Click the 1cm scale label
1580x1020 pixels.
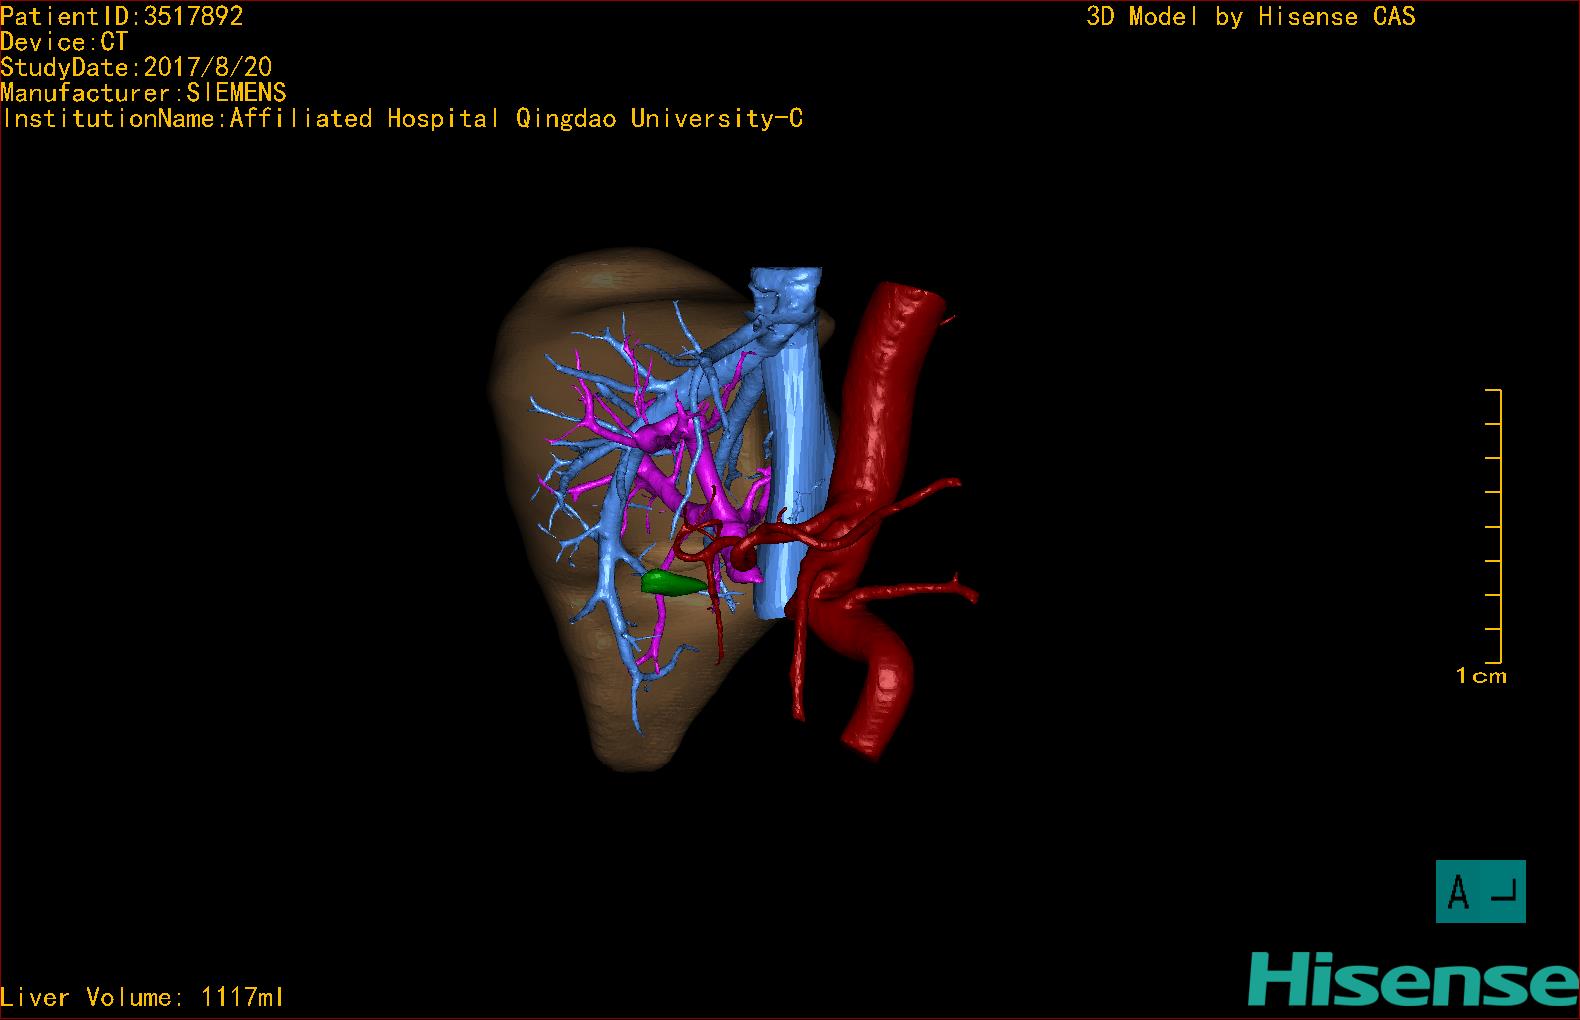tap(1481, 676)
